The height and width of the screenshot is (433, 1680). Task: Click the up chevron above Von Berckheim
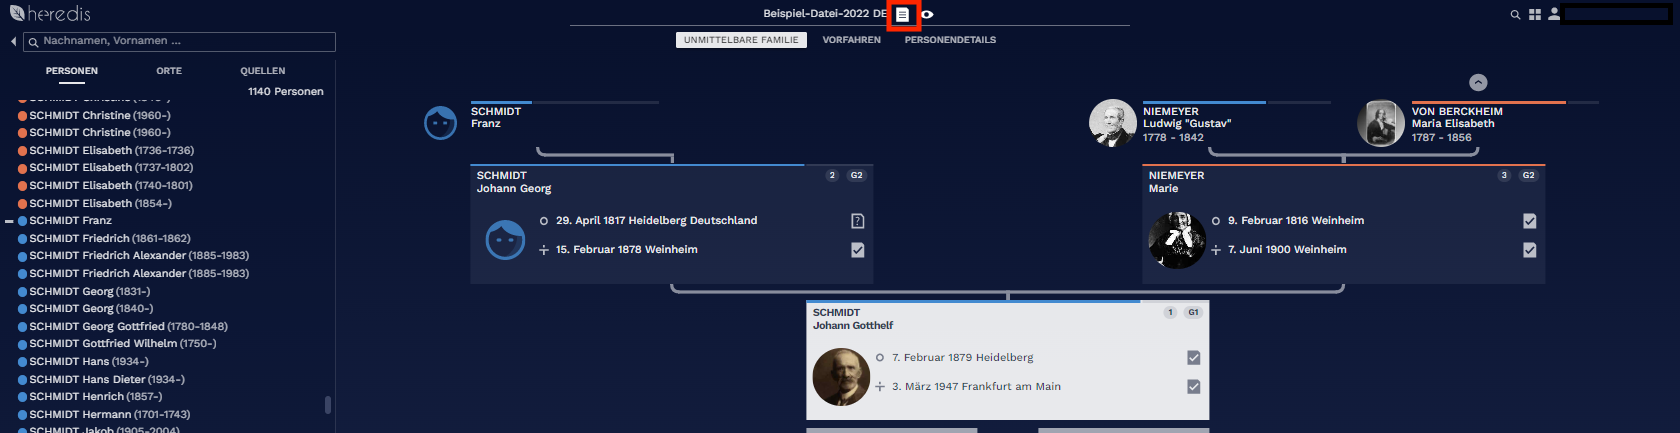1478,83
